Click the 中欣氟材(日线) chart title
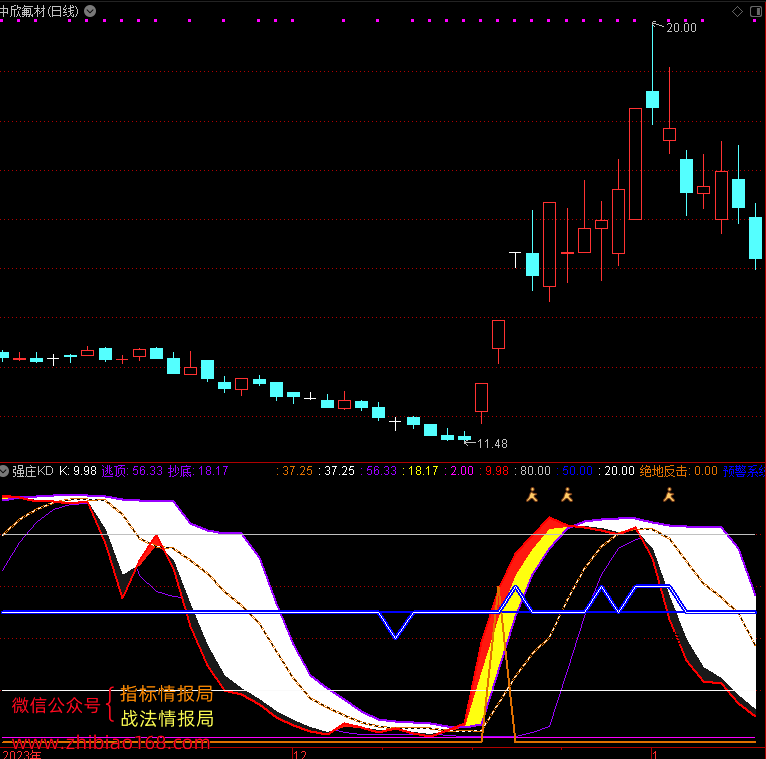This screenshot has height=759, width=766. point(39,11)
